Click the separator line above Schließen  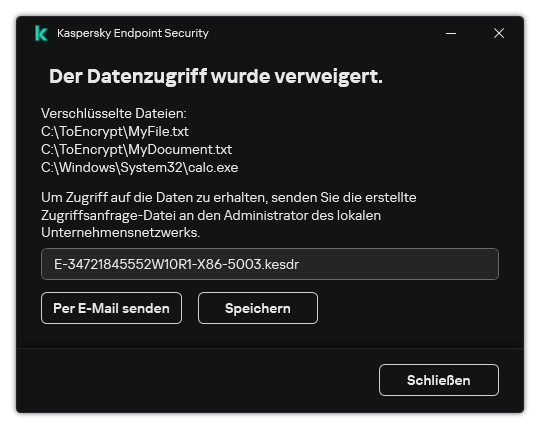coord(270,348)
